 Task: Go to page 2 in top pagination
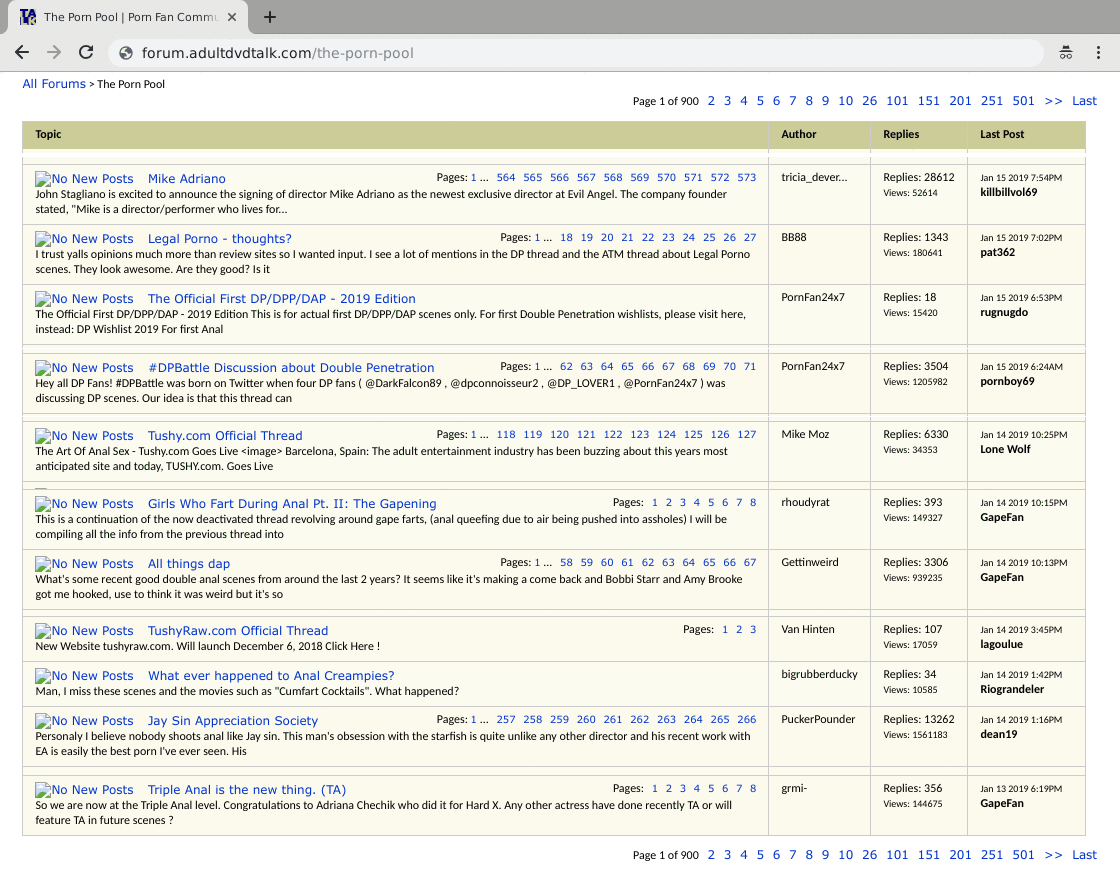[711, 101]
